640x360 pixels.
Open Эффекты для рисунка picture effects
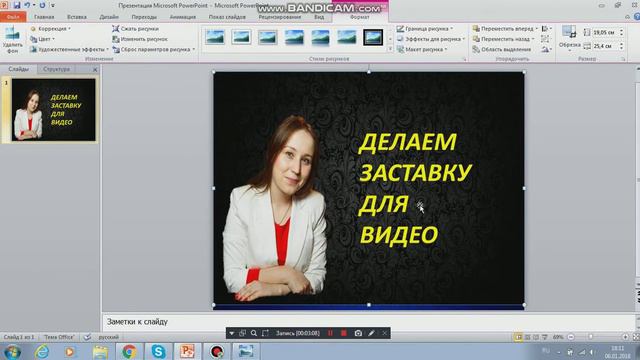coord(431,39)
